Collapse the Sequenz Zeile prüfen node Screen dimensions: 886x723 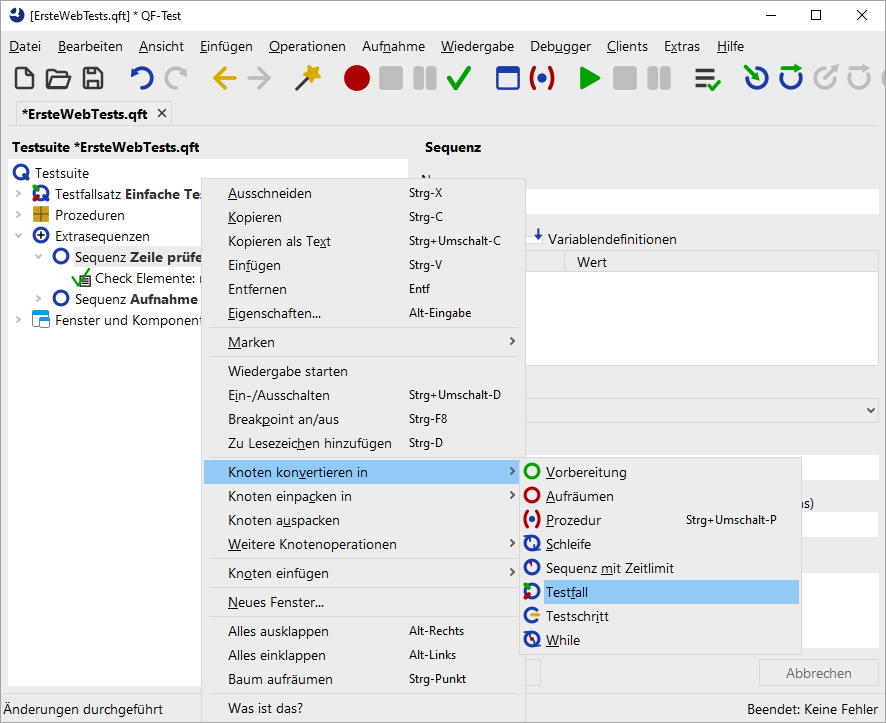[38, 257]
